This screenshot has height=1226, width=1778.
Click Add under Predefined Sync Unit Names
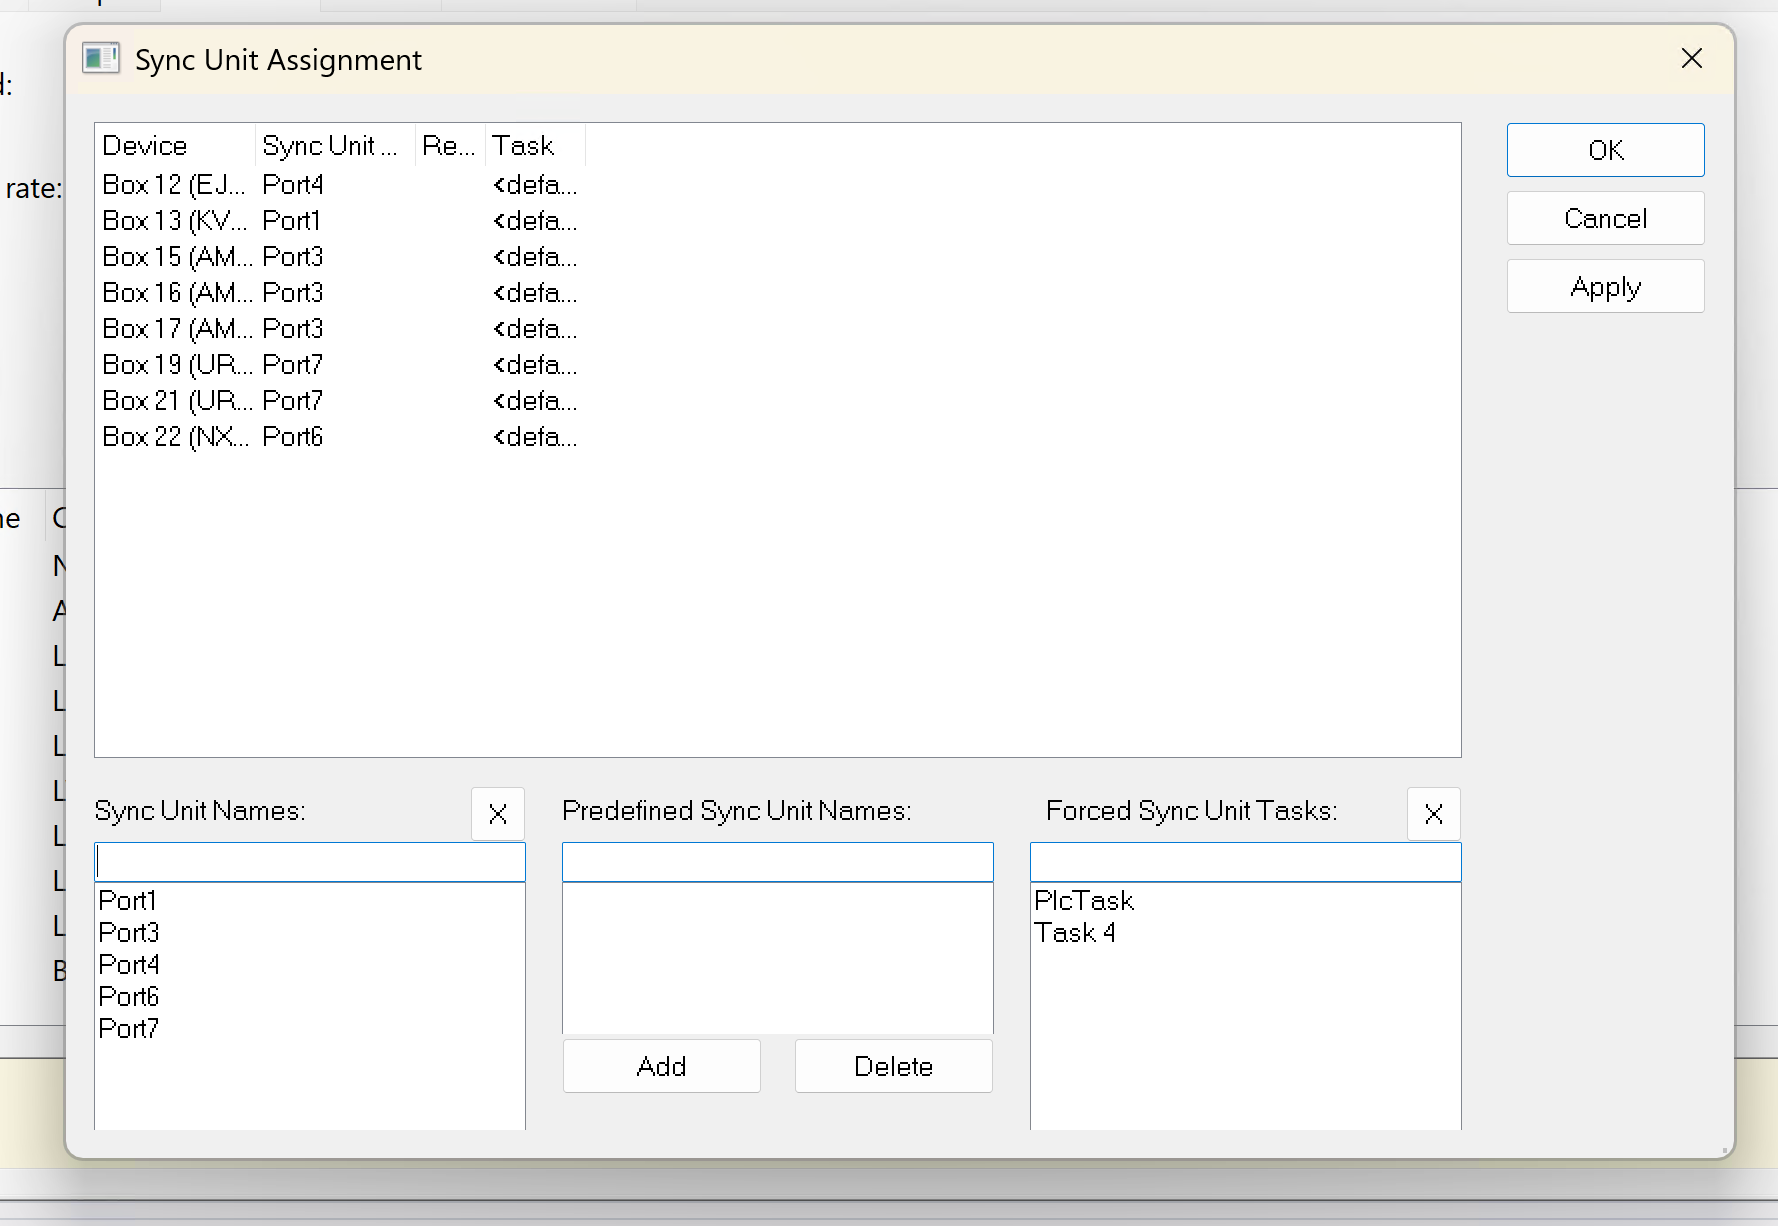(661, 1066)
